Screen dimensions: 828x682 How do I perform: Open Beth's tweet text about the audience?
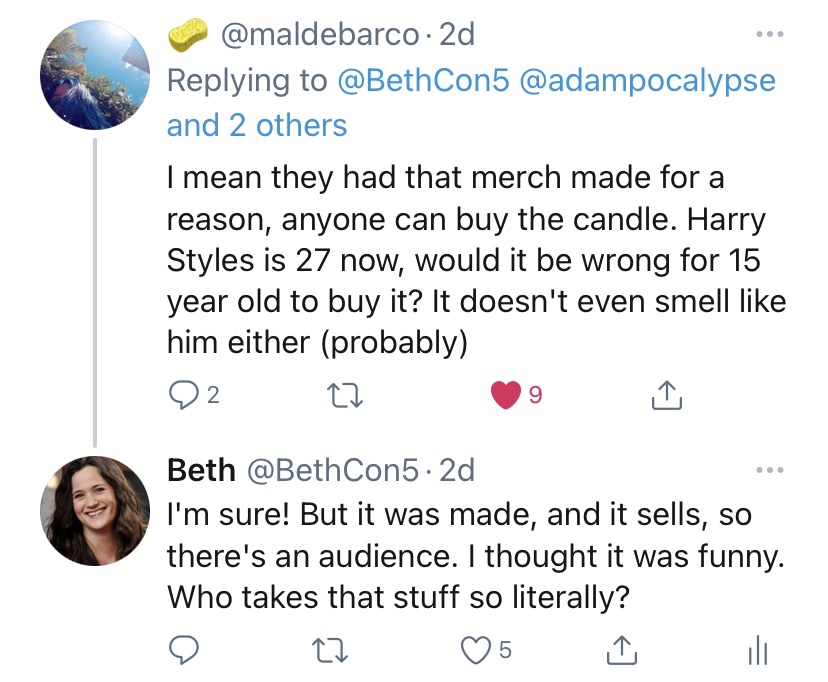(x=458, y=556)
